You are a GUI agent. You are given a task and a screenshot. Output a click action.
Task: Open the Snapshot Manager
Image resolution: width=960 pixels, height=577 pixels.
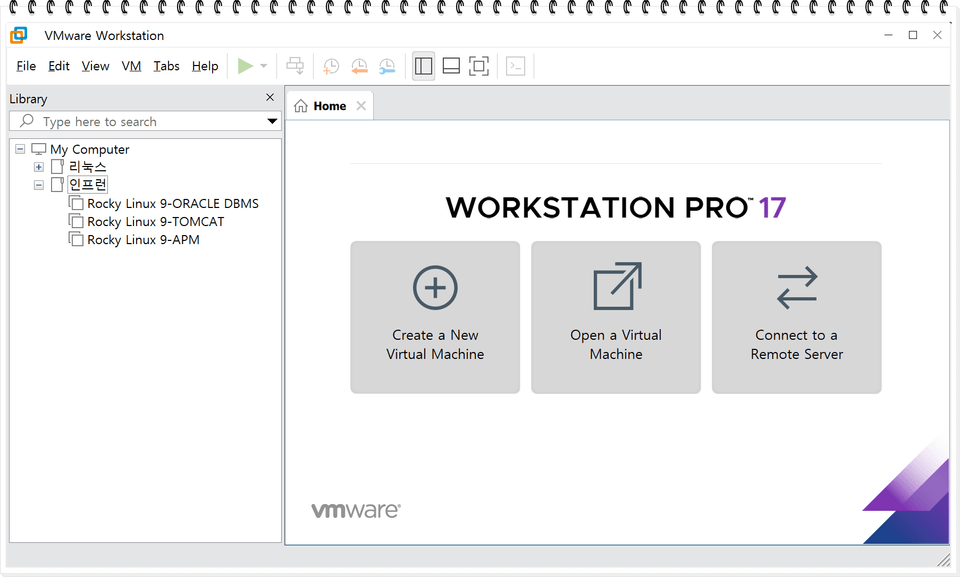click(387, 66)
